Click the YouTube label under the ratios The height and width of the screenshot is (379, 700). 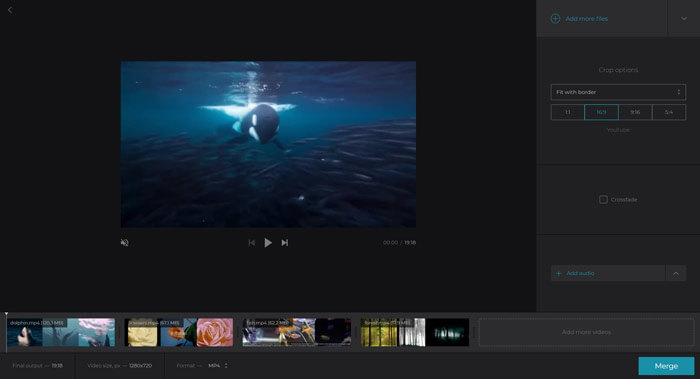coord(618,130)
